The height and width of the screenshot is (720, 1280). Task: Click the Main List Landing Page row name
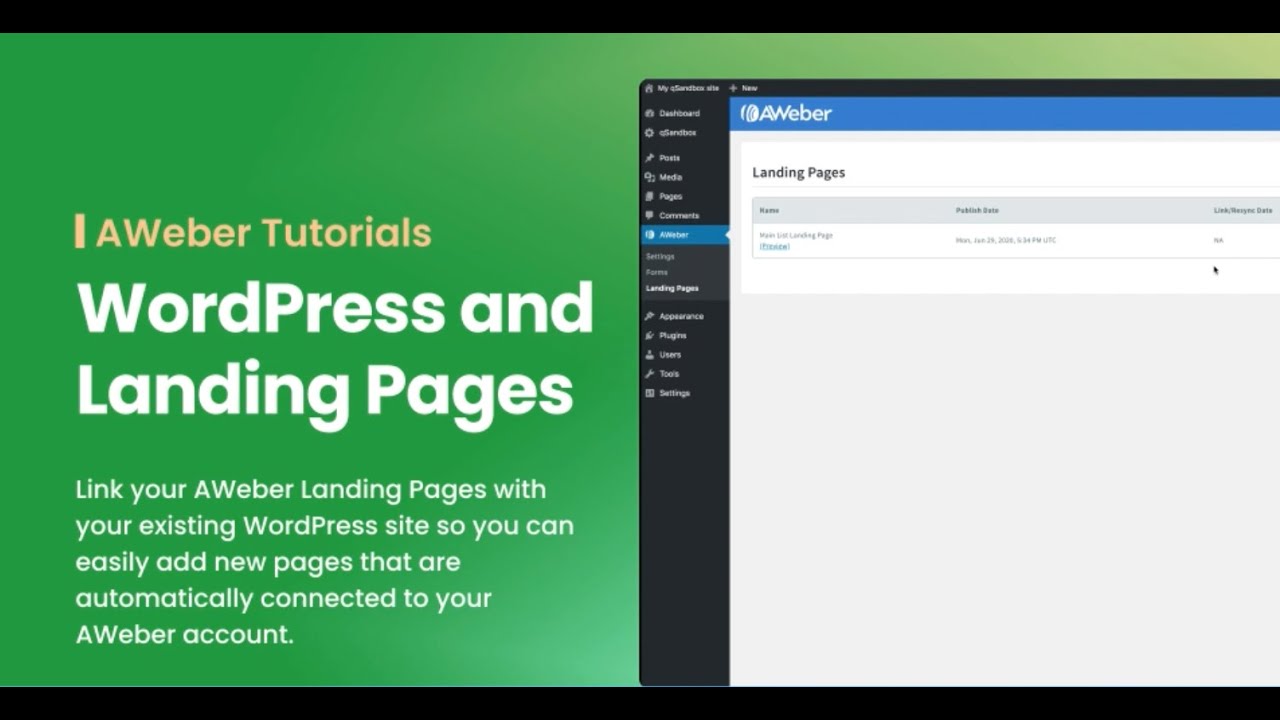pos(796,235)
